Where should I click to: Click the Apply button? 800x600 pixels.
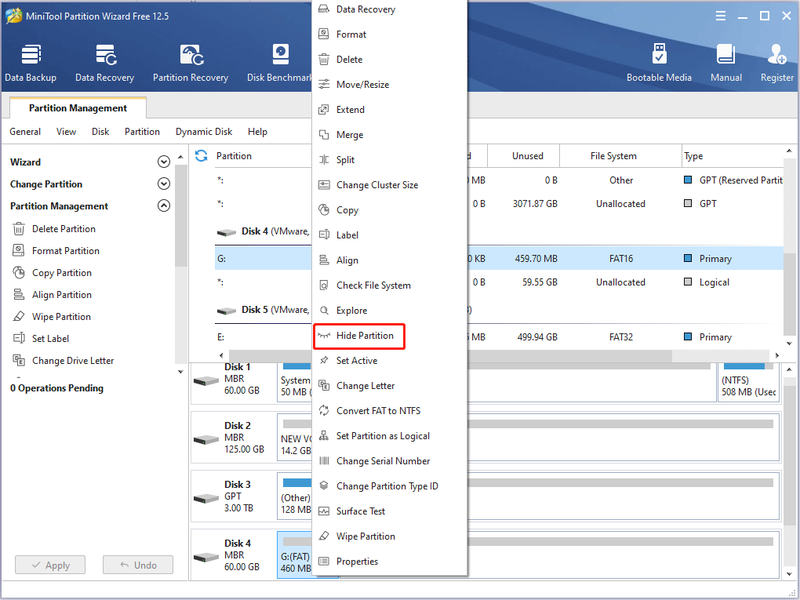click(x=50, y=565)
